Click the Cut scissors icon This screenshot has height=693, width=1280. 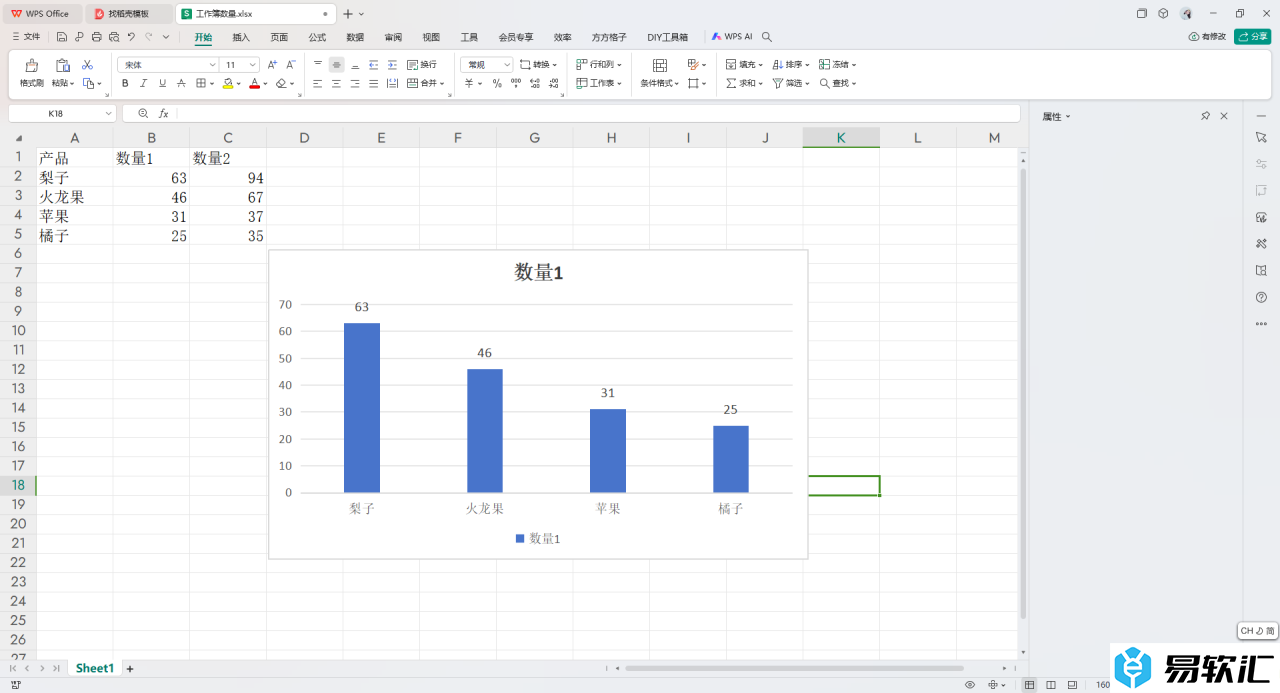(x=87, y=64)
